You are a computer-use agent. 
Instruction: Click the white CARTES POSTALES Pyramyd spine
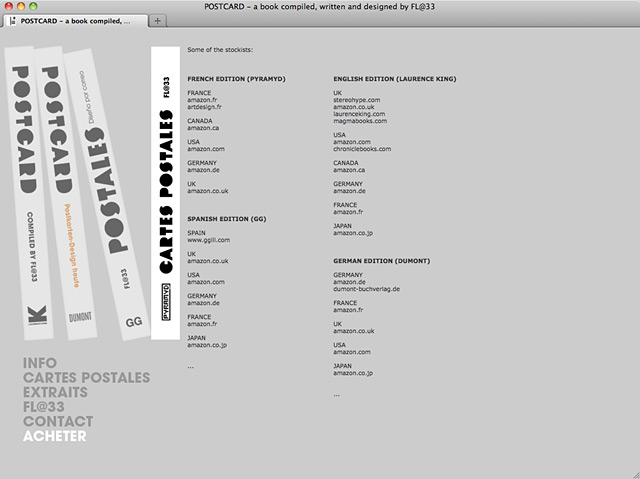click(x=165, y=193)
